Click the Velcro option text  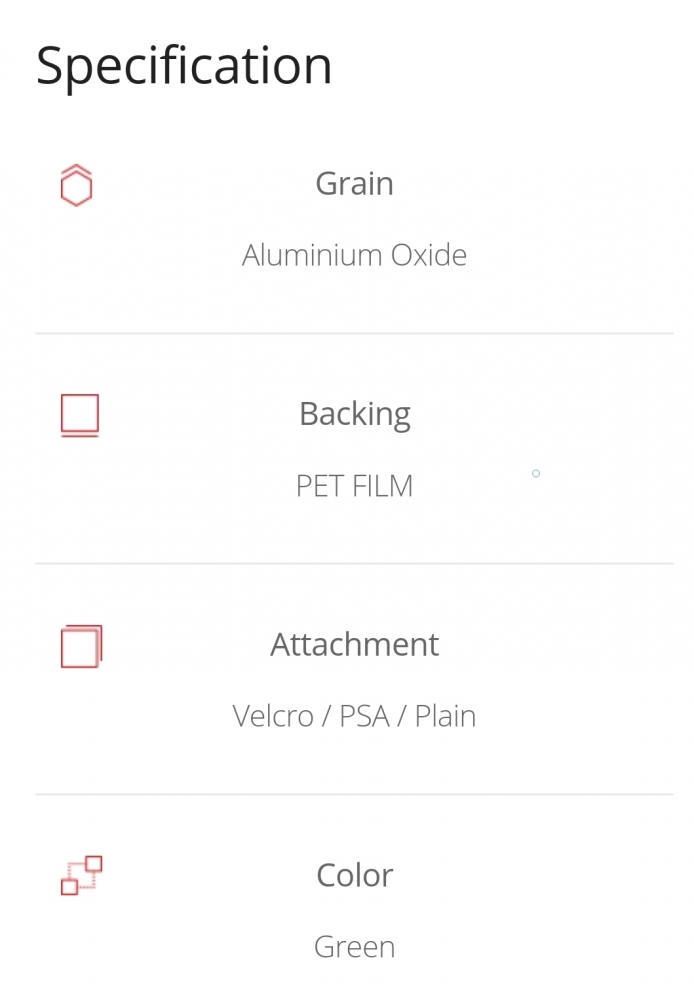(x=273, y=716)
